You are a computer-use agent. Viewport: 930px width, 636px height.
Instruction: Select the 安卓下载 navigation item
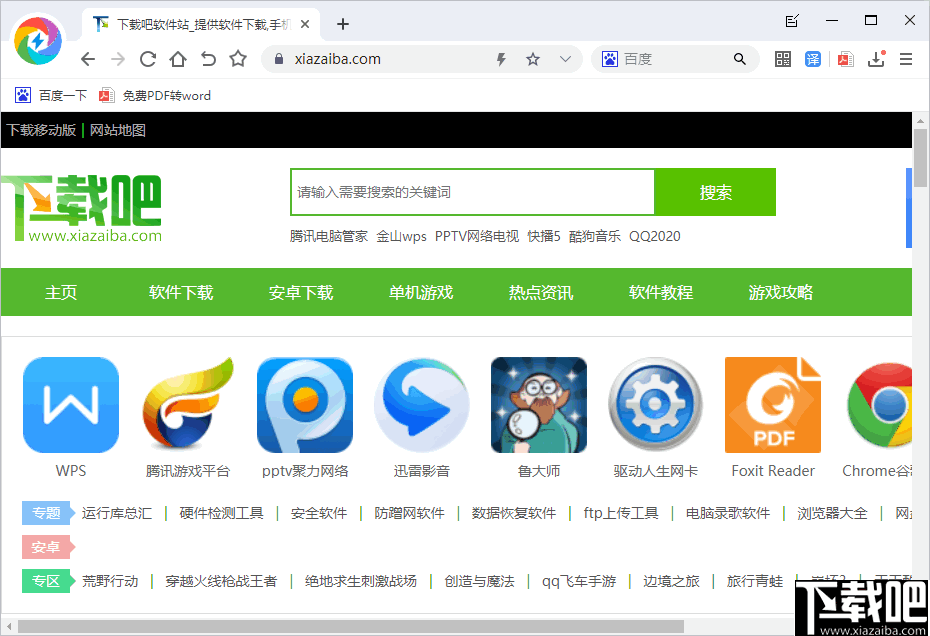pyautogui.click(x=301, y=292)
